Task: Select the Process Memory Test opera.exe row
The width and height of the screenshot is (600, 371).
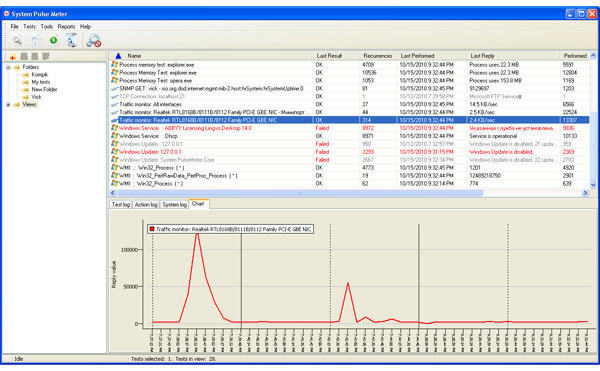Action: click(350, 81)
